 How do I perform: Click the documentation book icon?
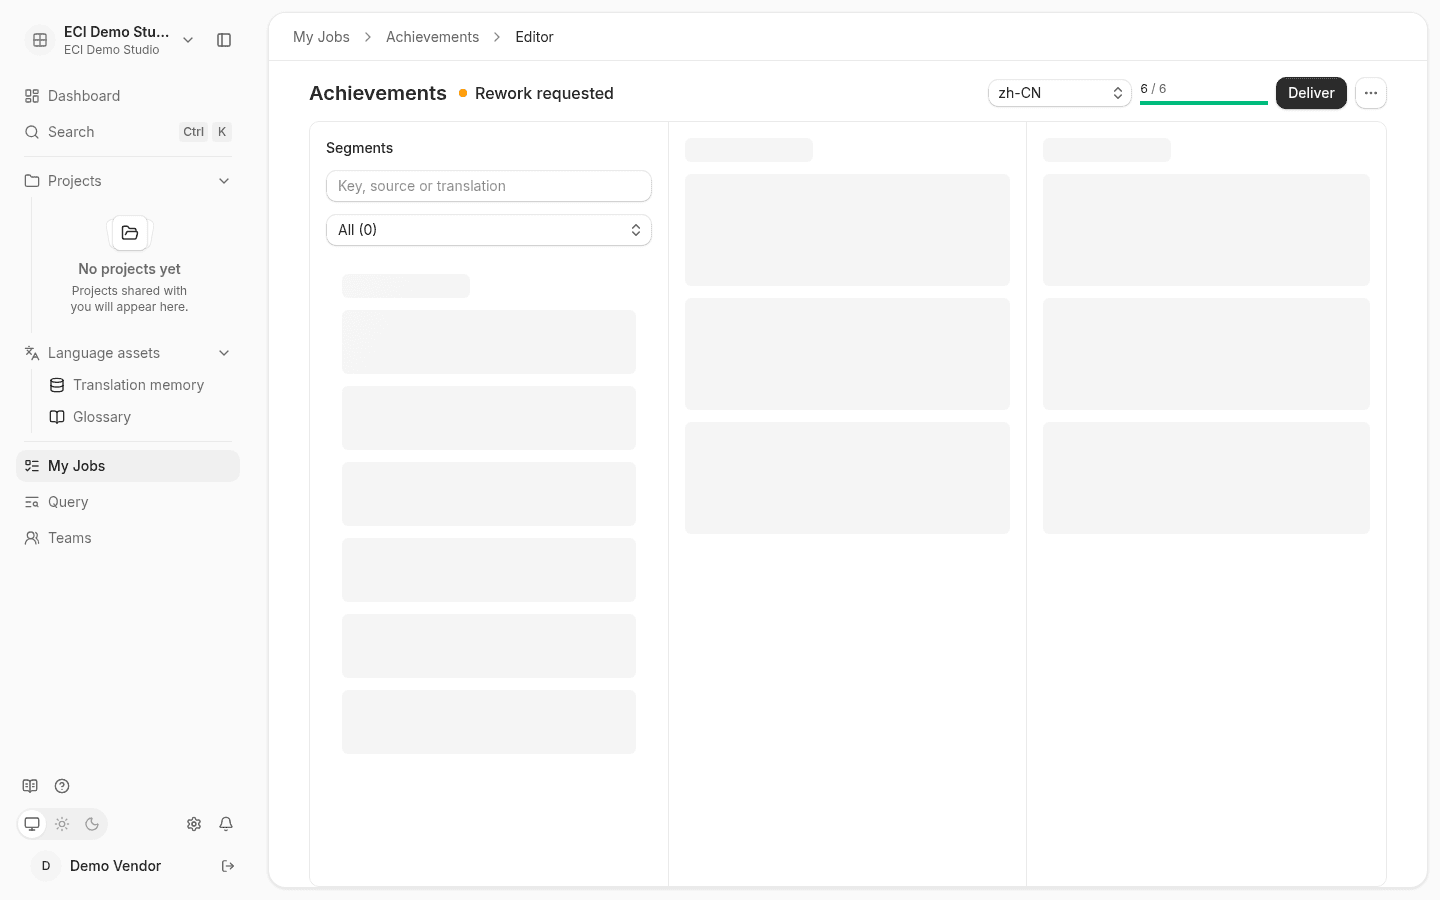tap(30, 786)
